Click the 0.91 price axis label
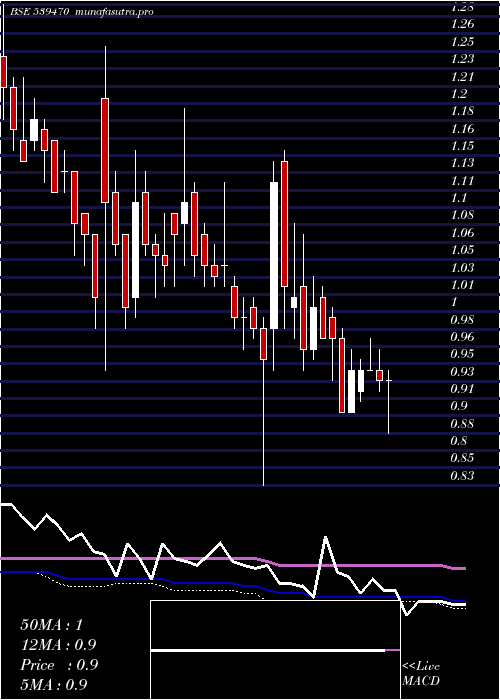Viewport: 500px width, 700px height. (462, 389)
